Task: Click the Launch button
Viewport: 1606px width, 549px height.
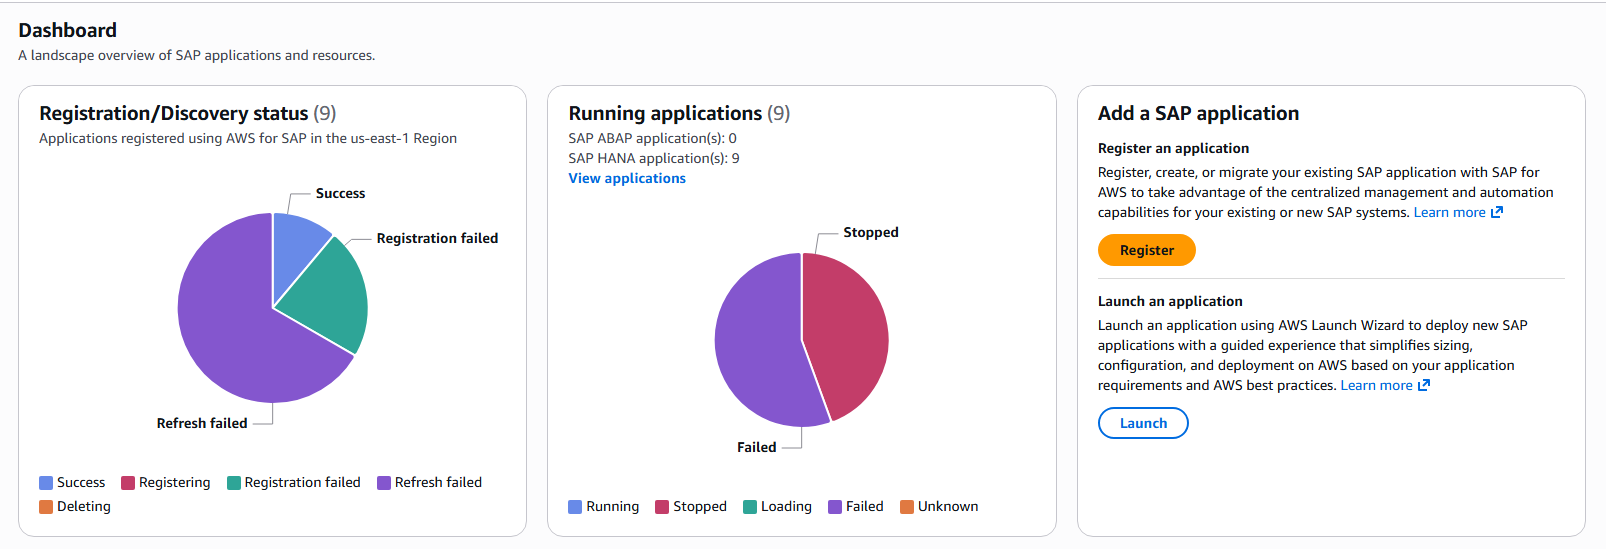Action: 1143,423
